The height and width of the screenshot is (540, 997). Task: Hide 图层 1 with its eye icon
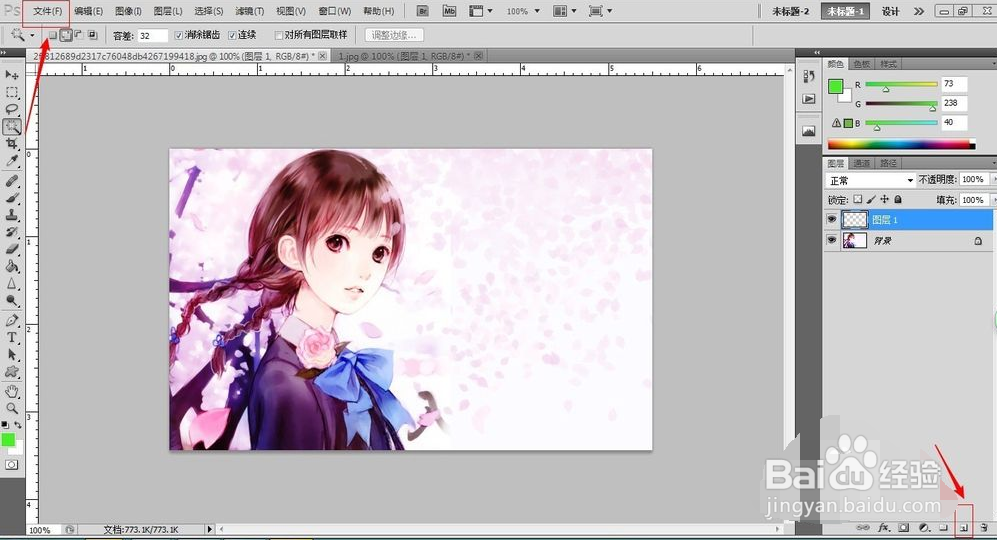[x=831, y=219]
